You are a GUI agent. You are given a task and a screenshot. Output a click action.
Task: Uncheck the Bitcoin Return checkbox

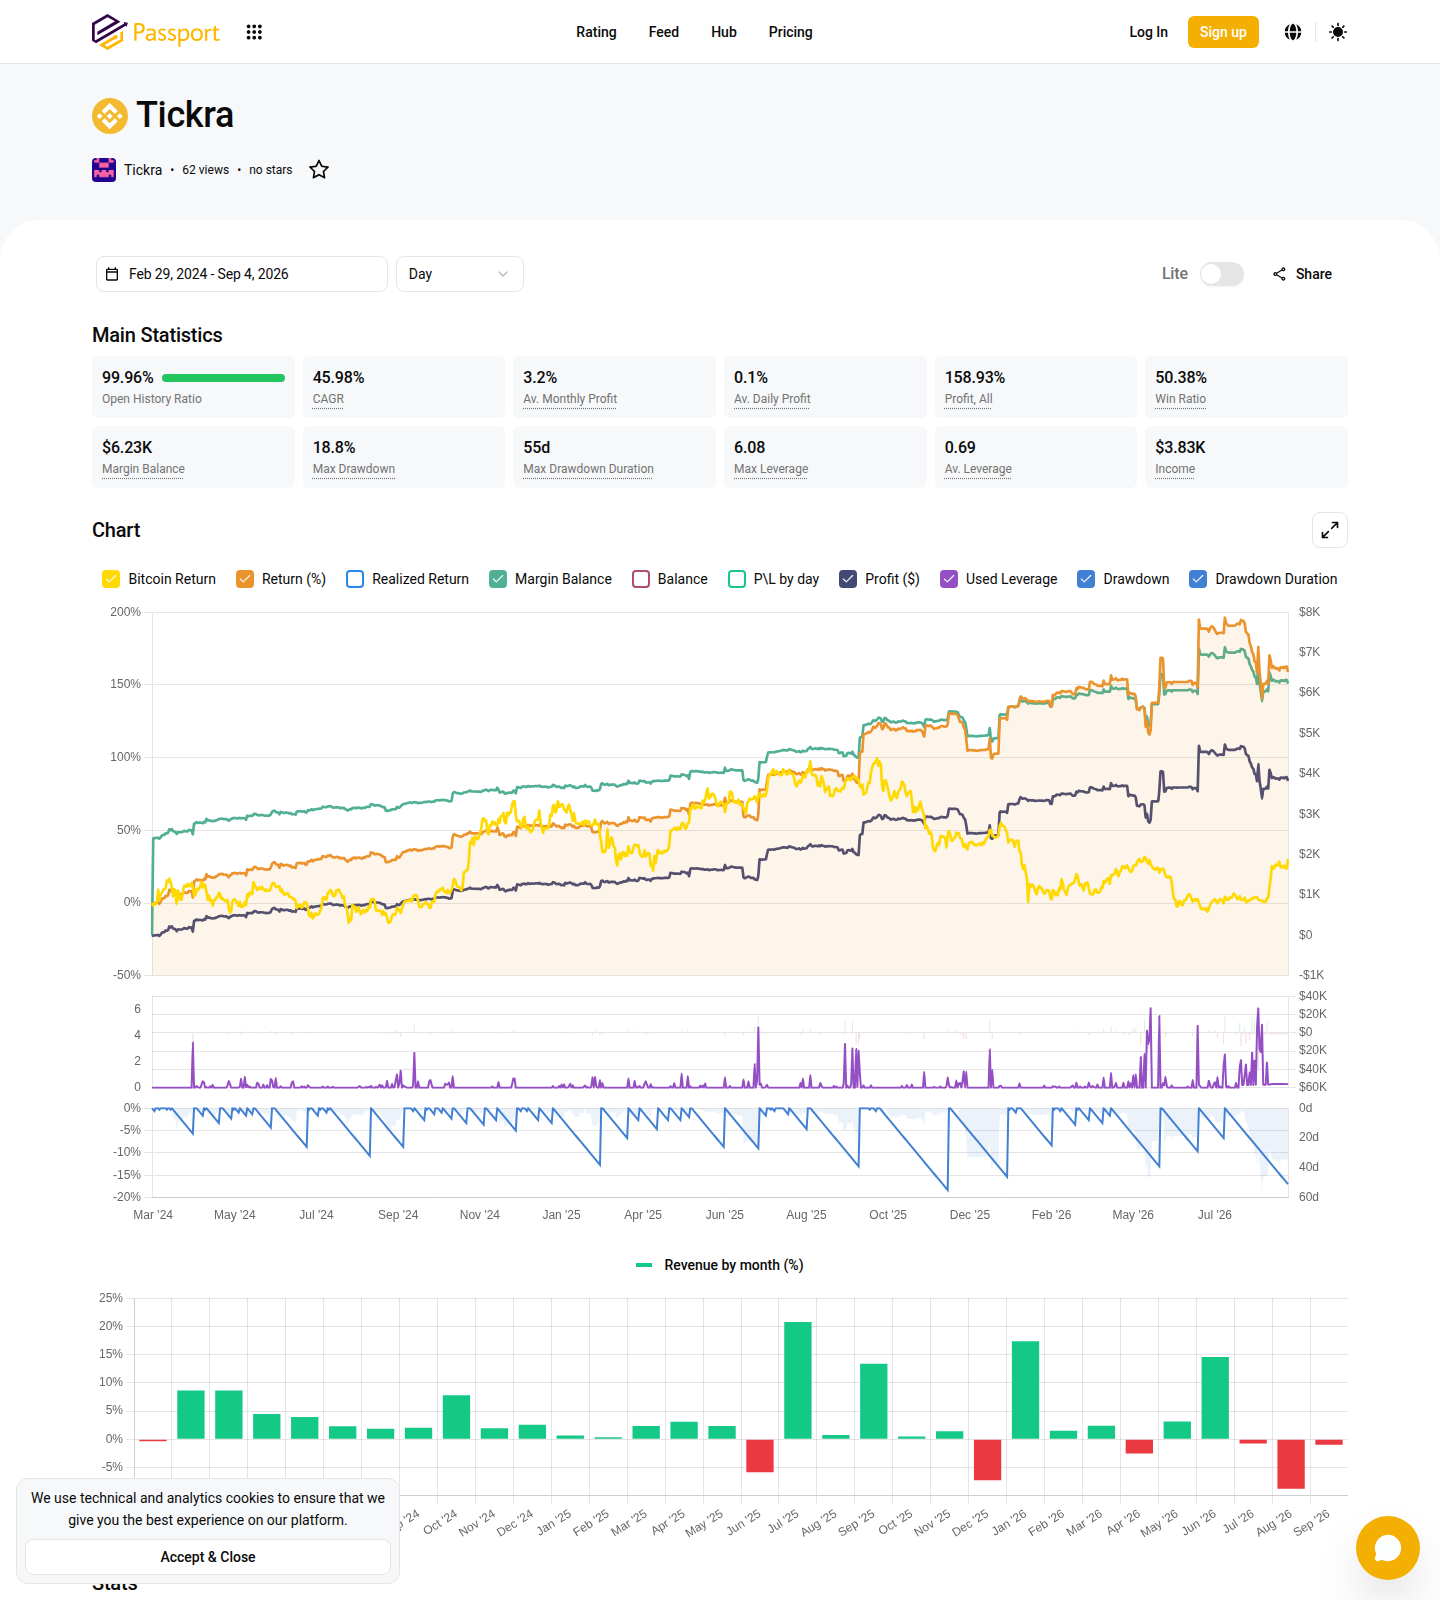(x=111, y=579)
